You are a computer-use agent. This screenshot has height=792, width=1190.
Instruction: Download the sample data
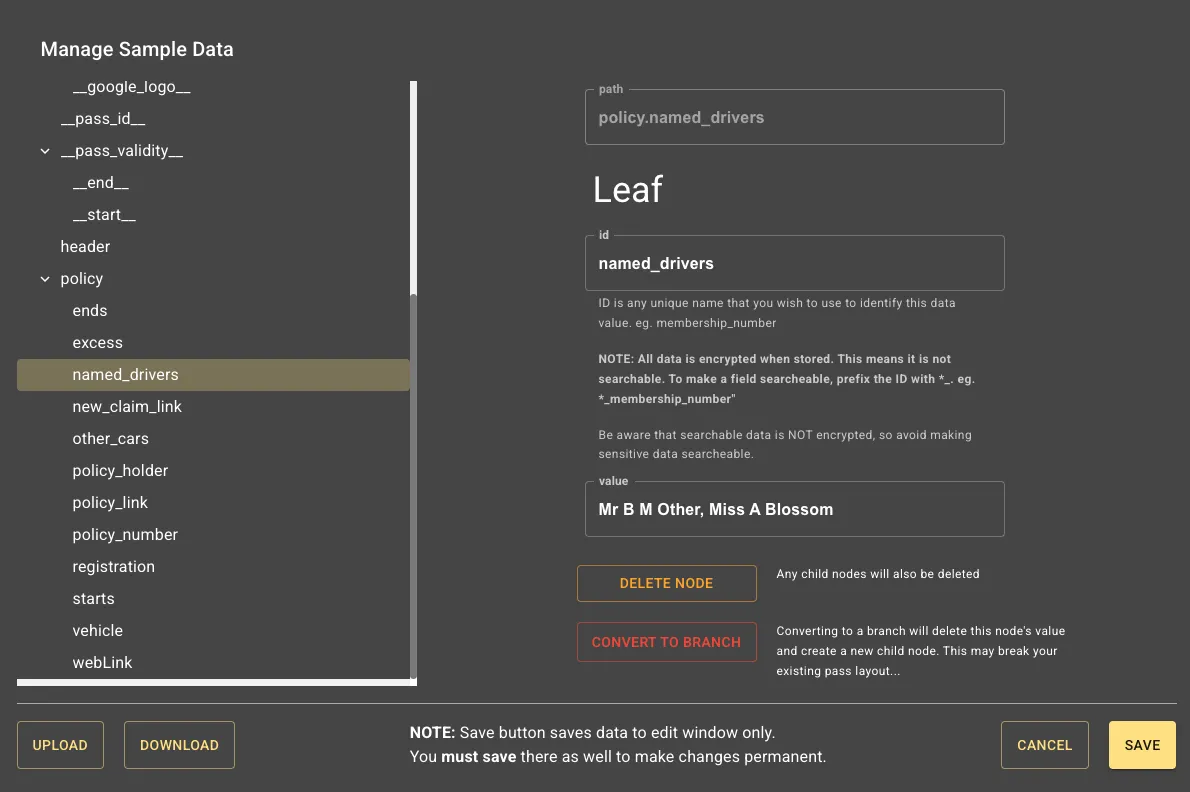click(x=179, y=744)
